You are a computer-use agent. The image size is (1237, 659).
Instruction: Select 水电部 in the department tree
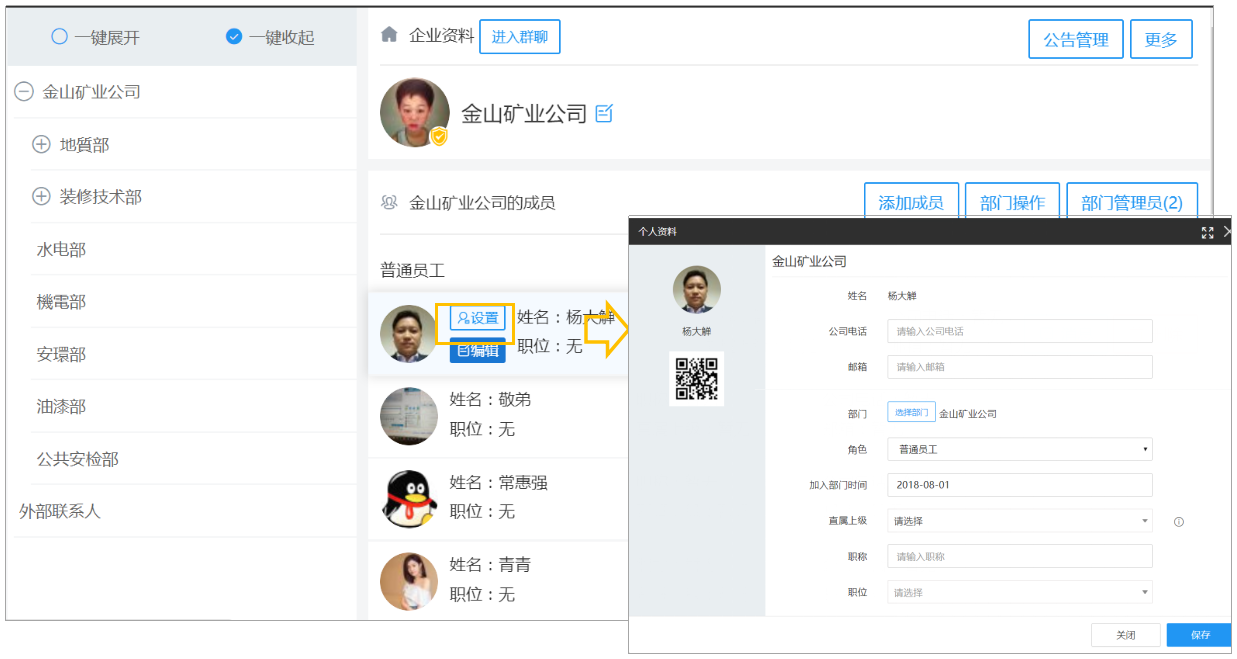(x=61, y=249)
